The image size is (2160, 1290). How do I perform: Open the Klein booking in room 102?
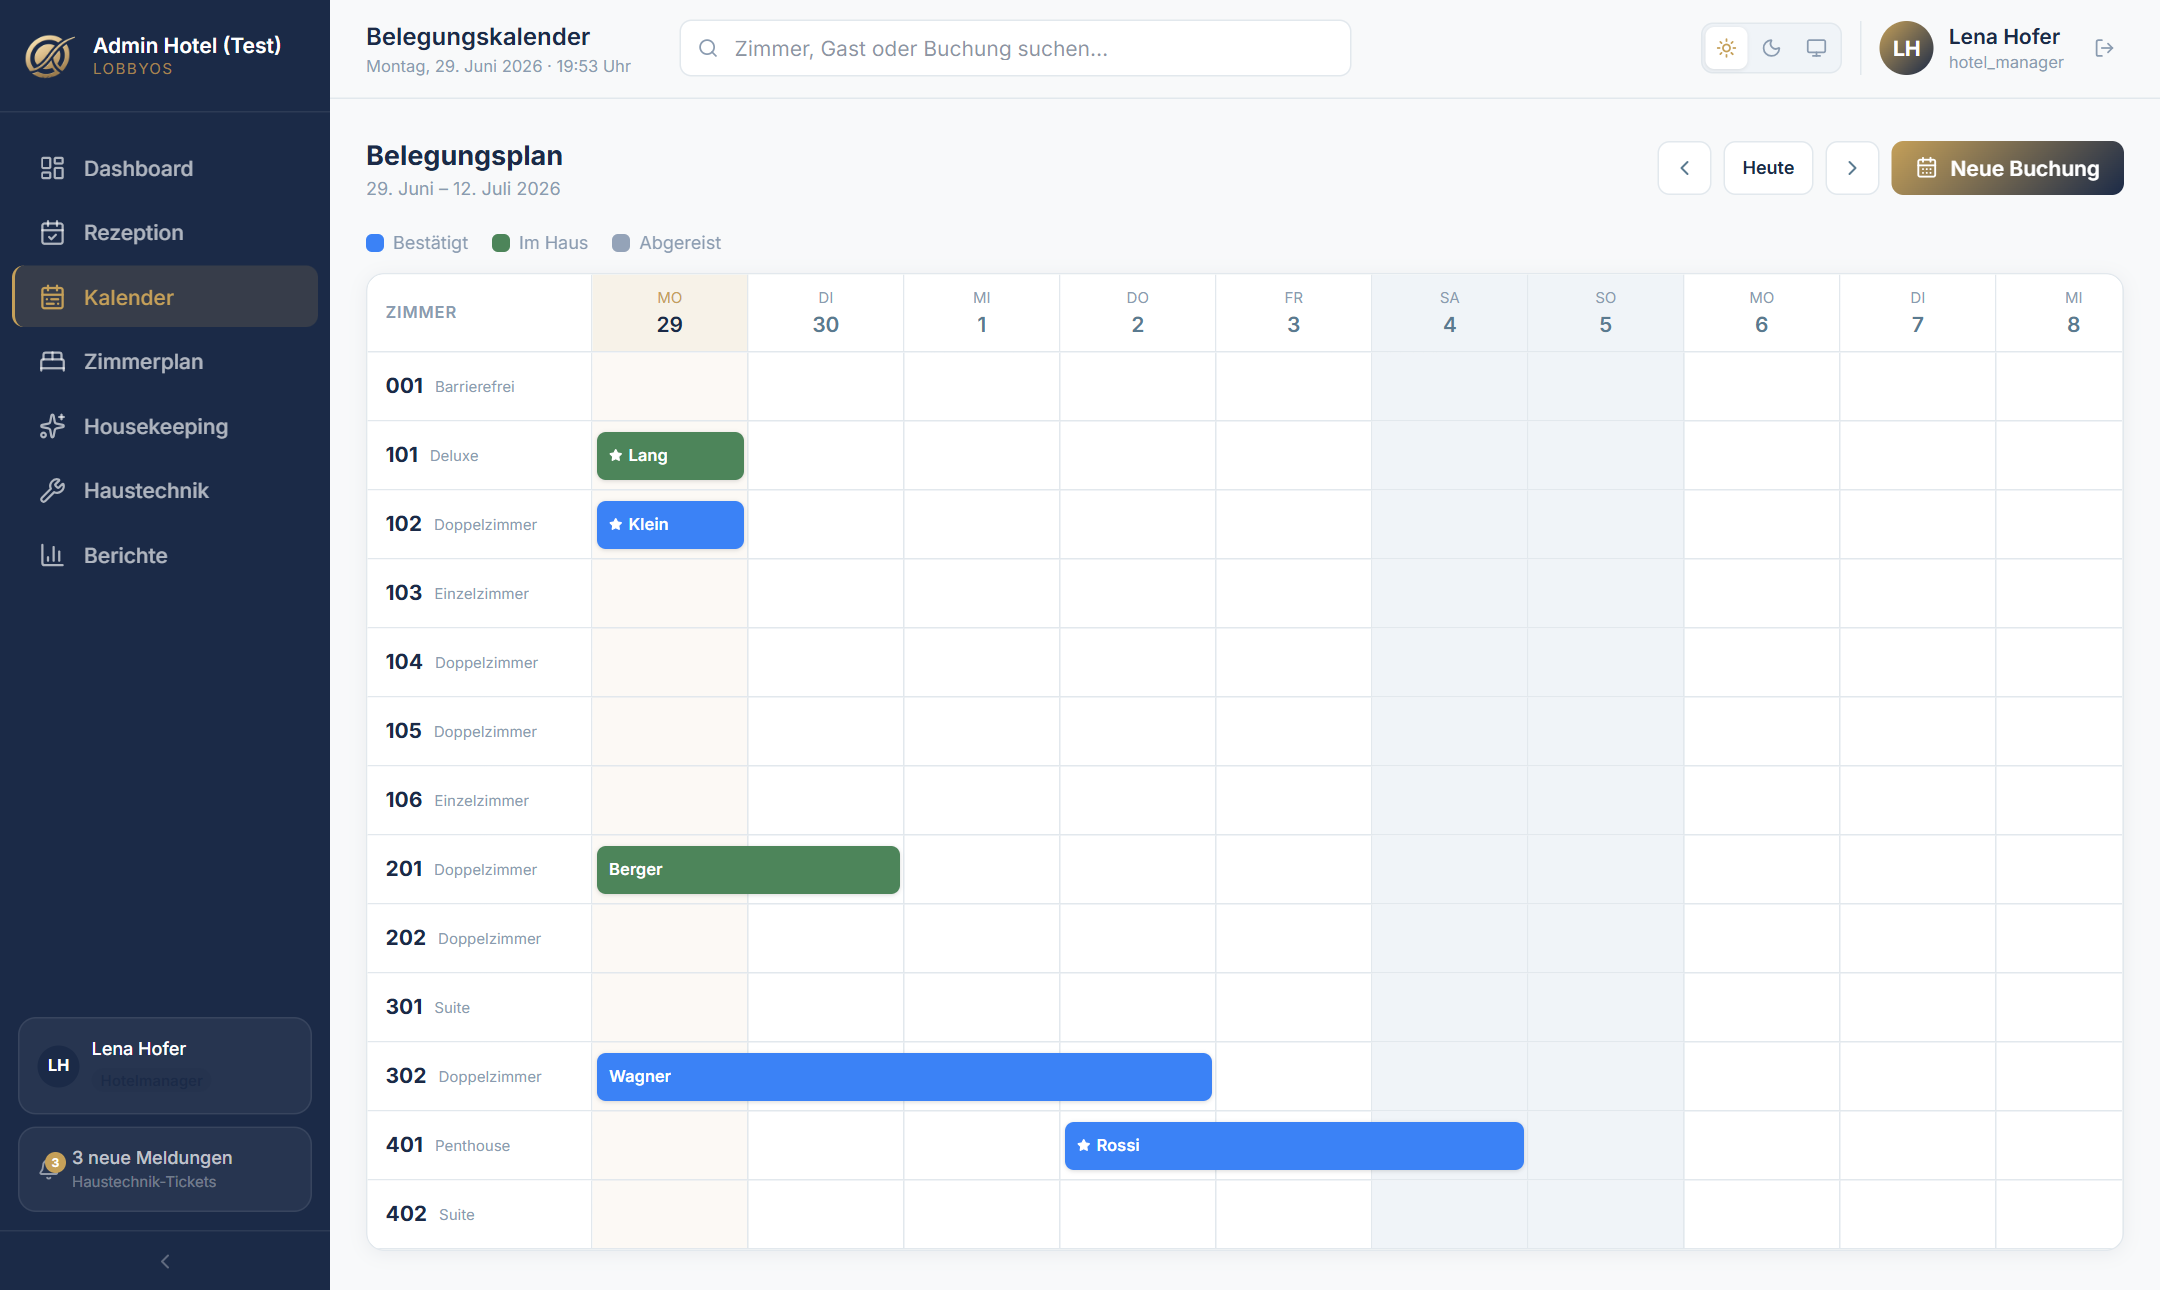[x=670, y=525]
